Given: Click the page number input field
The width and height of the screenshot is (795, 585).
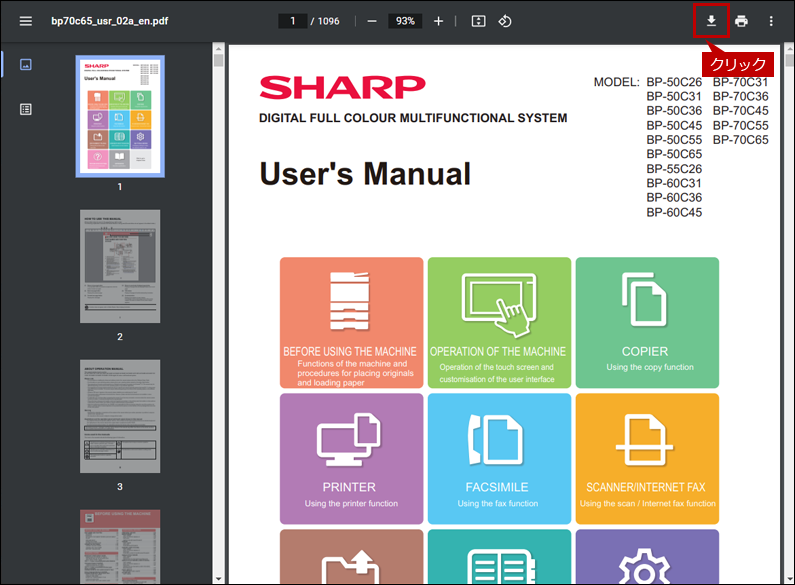Looking at the screenshot, I should click(x=293, y=21).
